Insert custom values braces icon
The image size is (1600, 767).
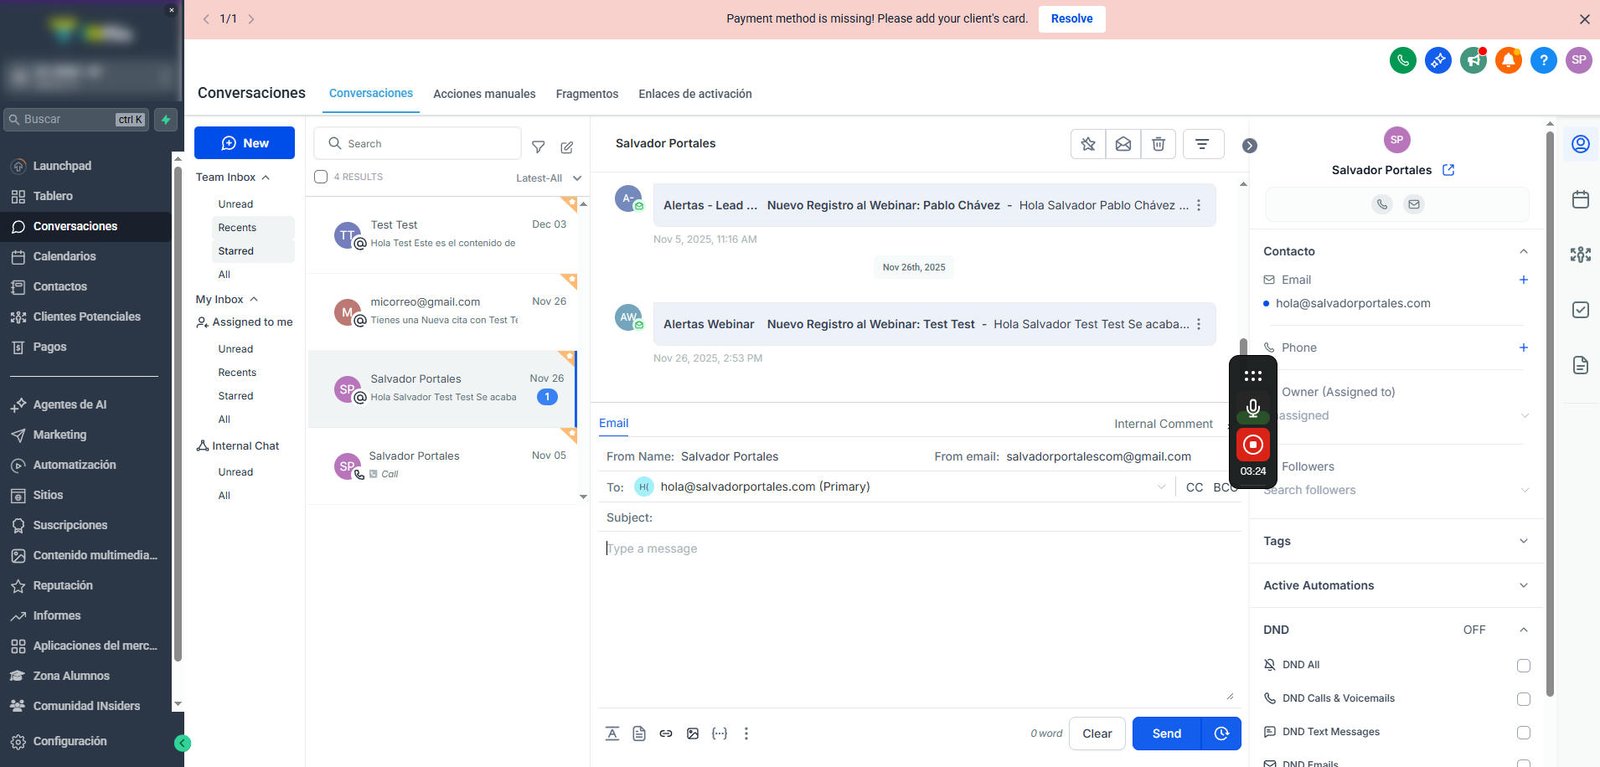click(719, 734)
